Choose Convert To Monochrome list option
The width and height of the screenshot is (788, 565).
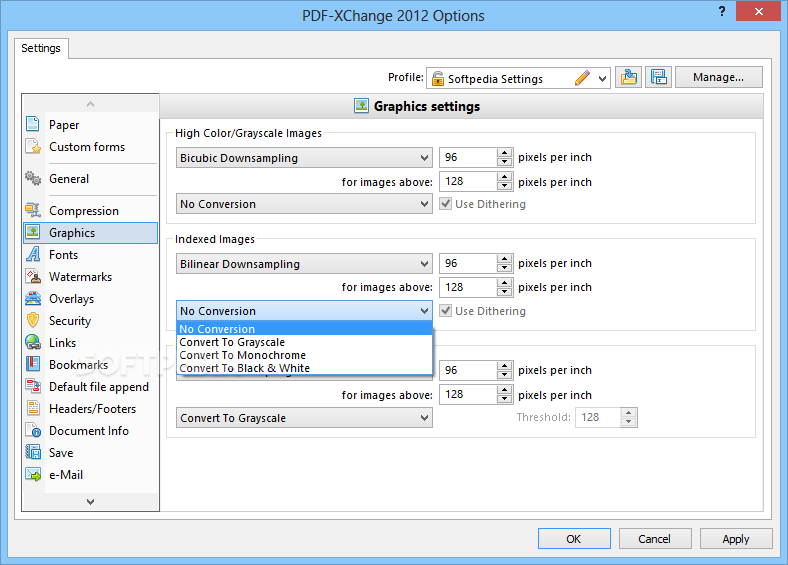(305, 355)
